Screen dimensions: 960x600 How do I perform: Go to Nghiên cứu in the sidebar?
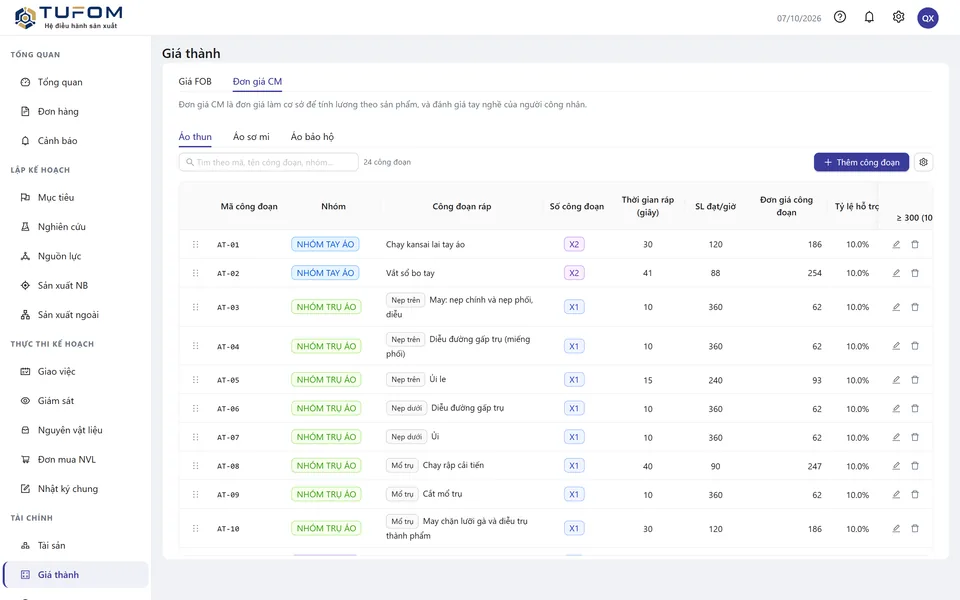(x=75, y=227)
